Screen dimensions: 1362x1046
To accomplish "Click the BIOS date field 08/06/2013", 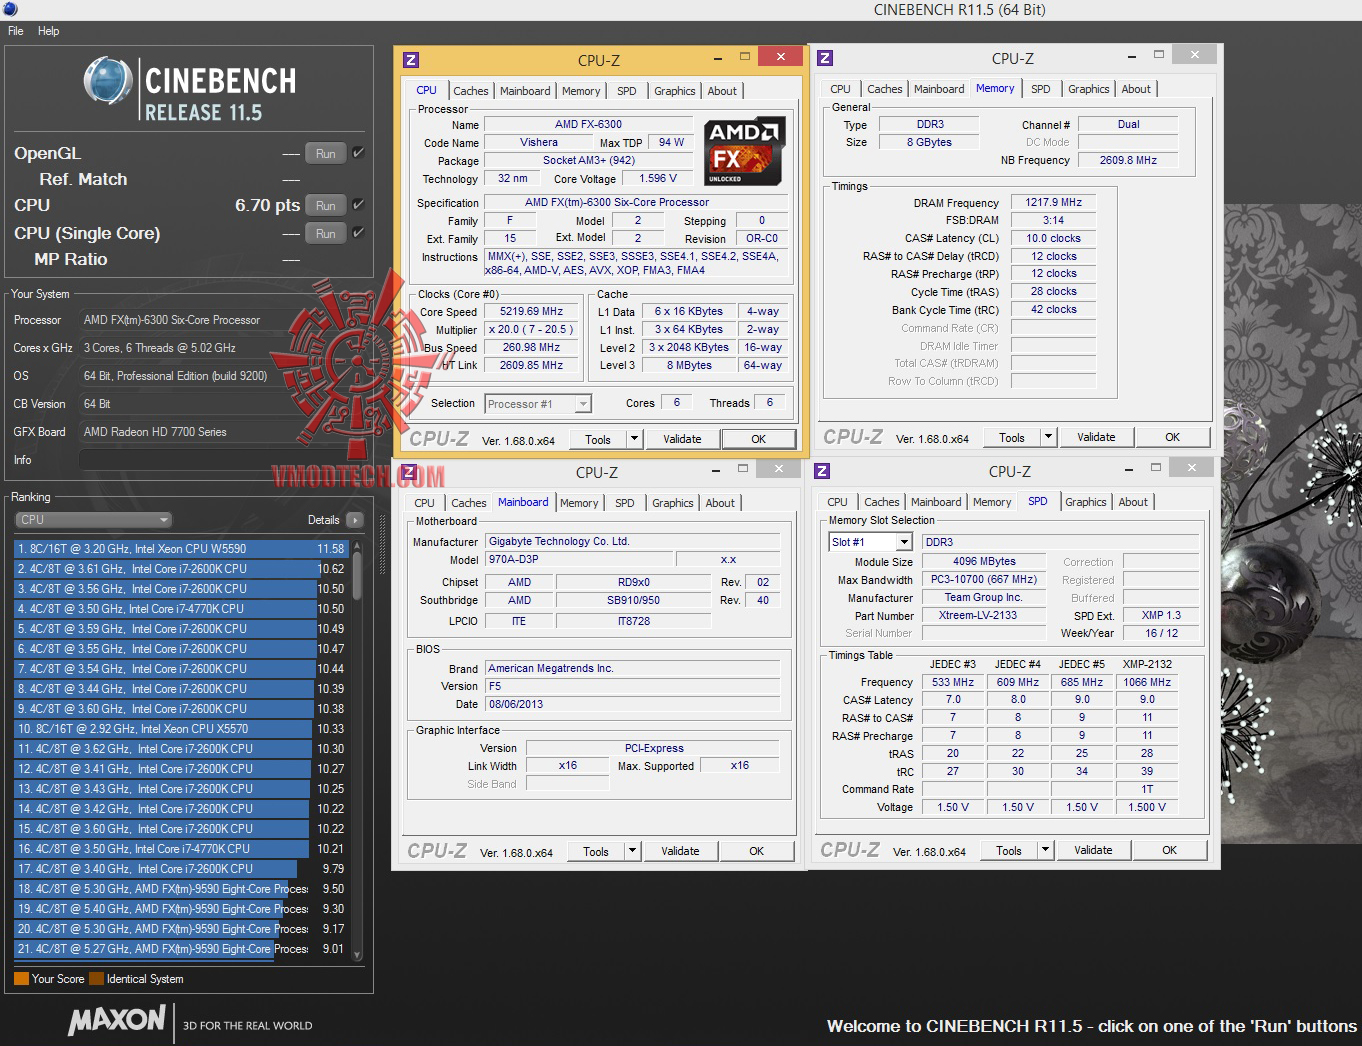I will (633, 704).
